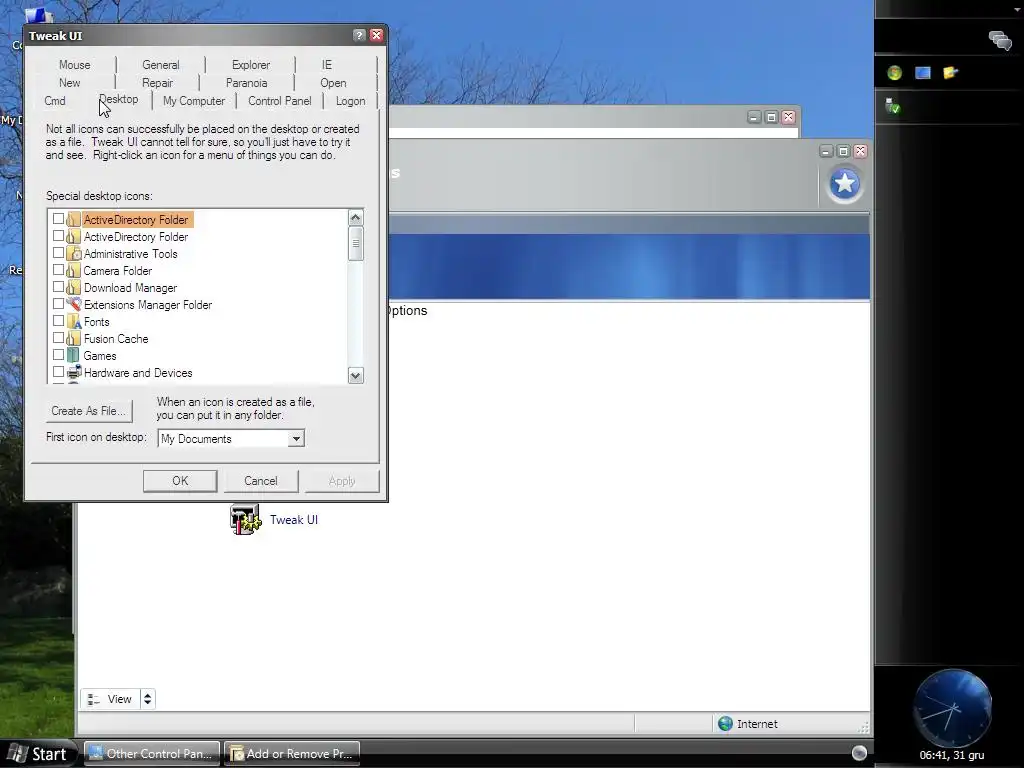
Task: Click the list scrollbar thumb
Action: pos(355,244)
